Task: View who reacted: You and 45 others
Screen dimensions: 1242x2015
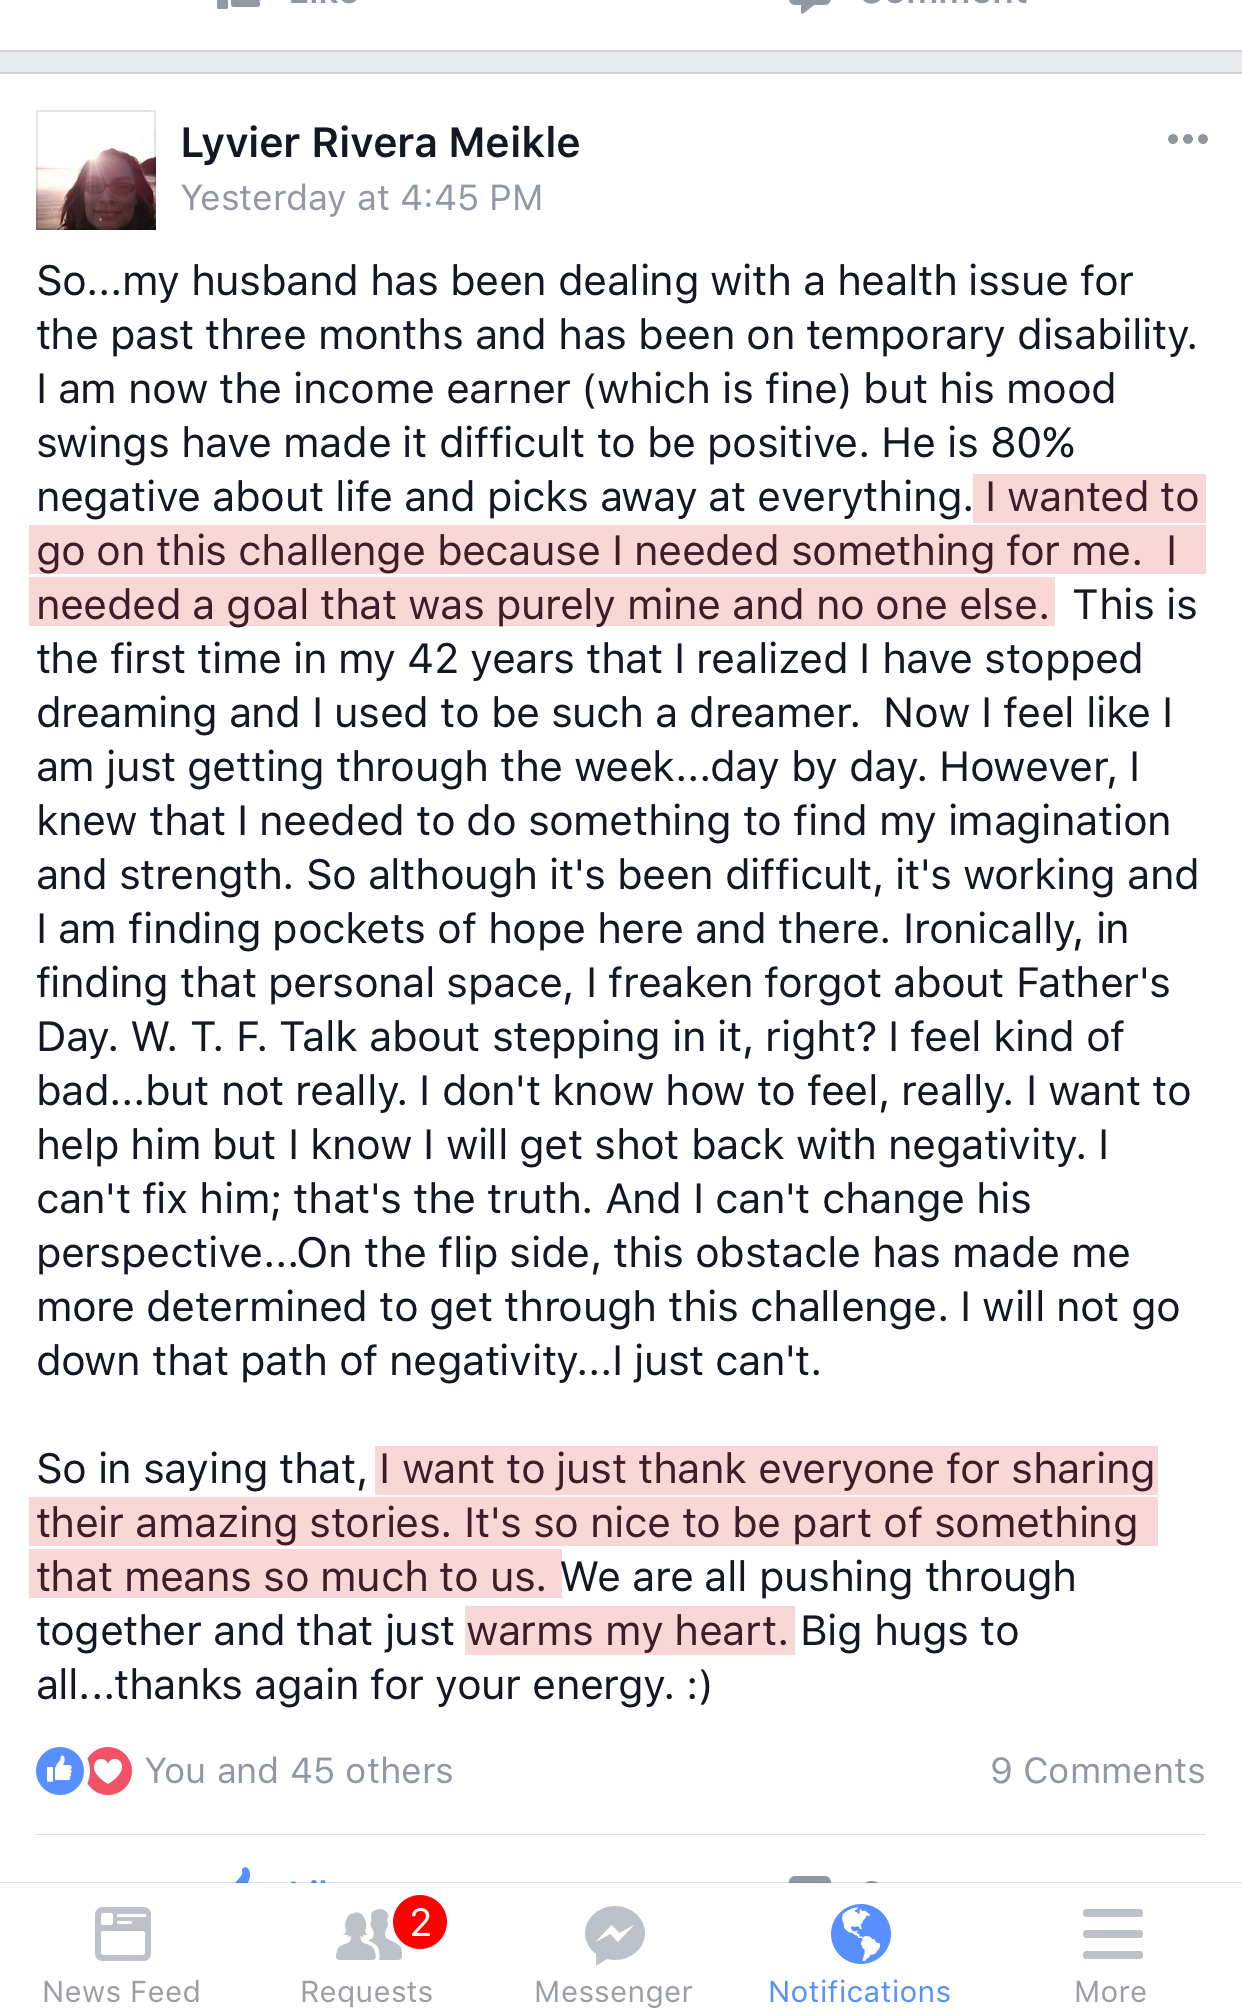Action: [x=299, y=1771]
